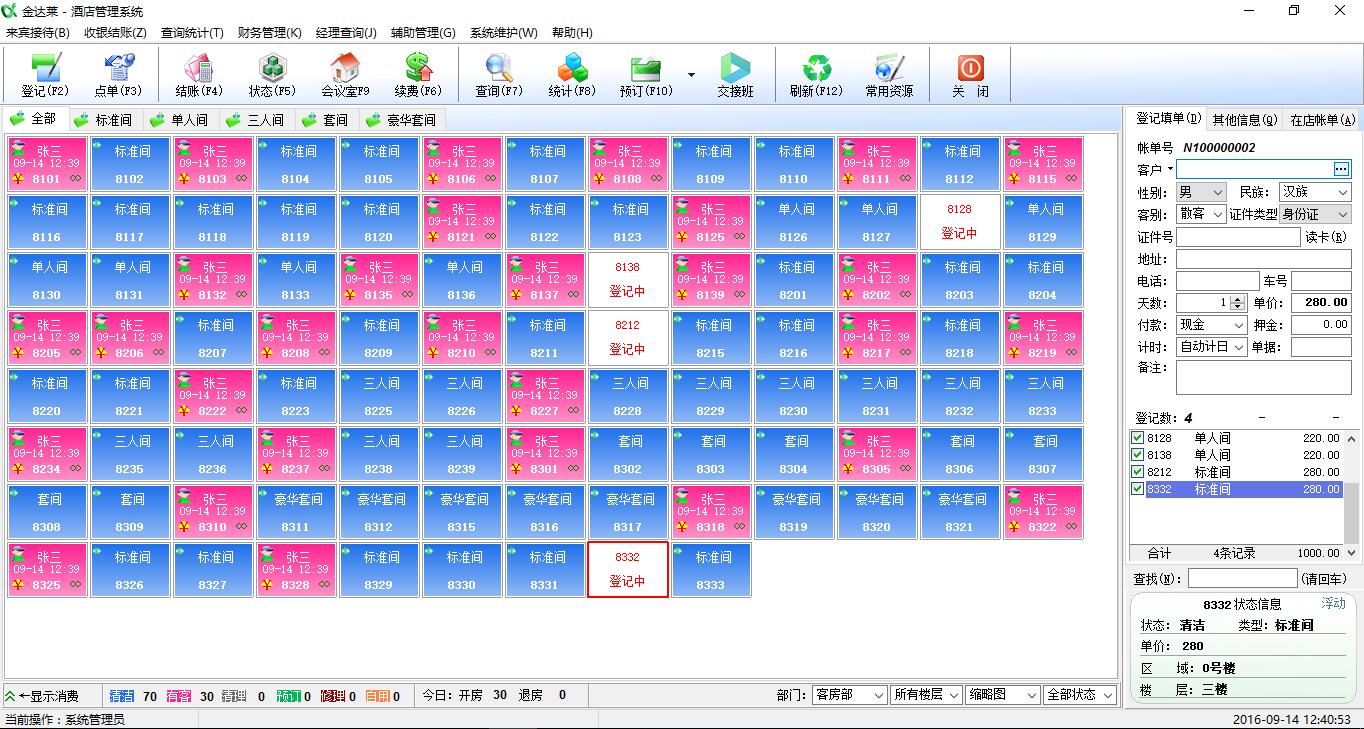Click the 证件号 input field
The image size is (1364, 729).
click(x=1238, y=237)
